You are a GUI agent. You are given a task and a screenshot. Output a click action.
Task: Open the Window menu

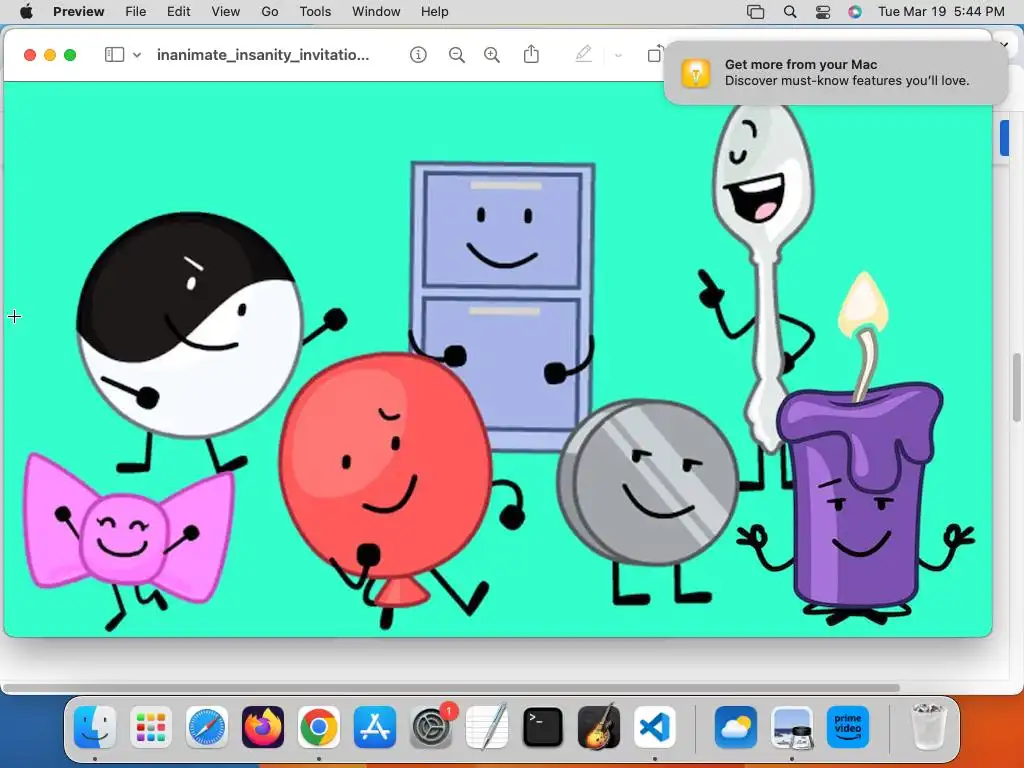click(376, 12)
